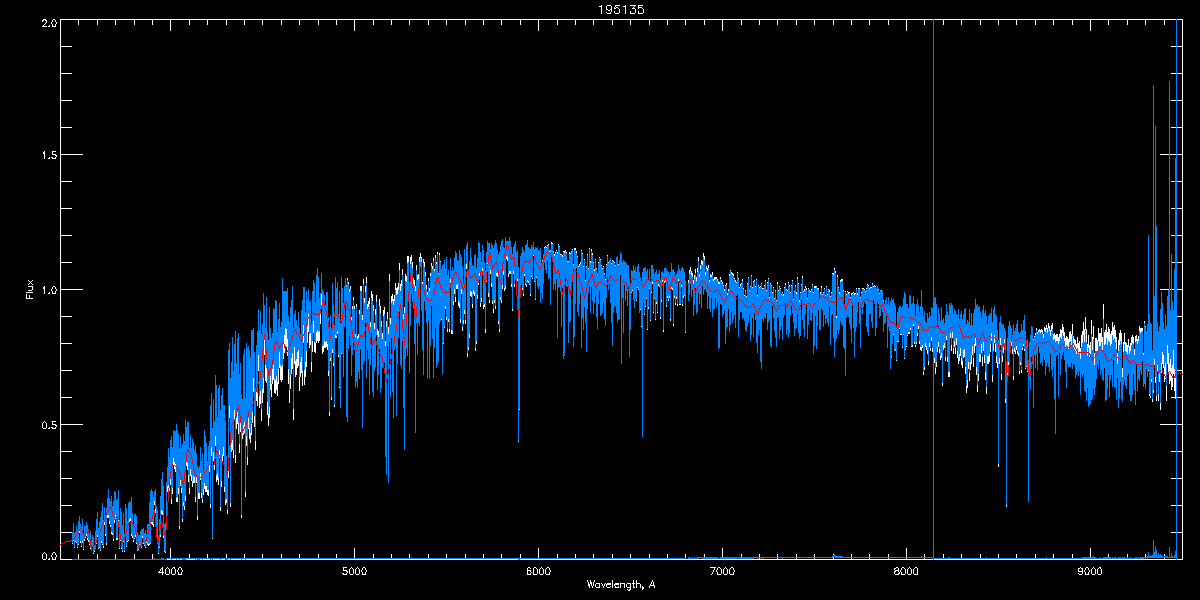Click the 0.5 y-axis tick label
This screenshot has width=1200, height=600.
tap(48, 424)
